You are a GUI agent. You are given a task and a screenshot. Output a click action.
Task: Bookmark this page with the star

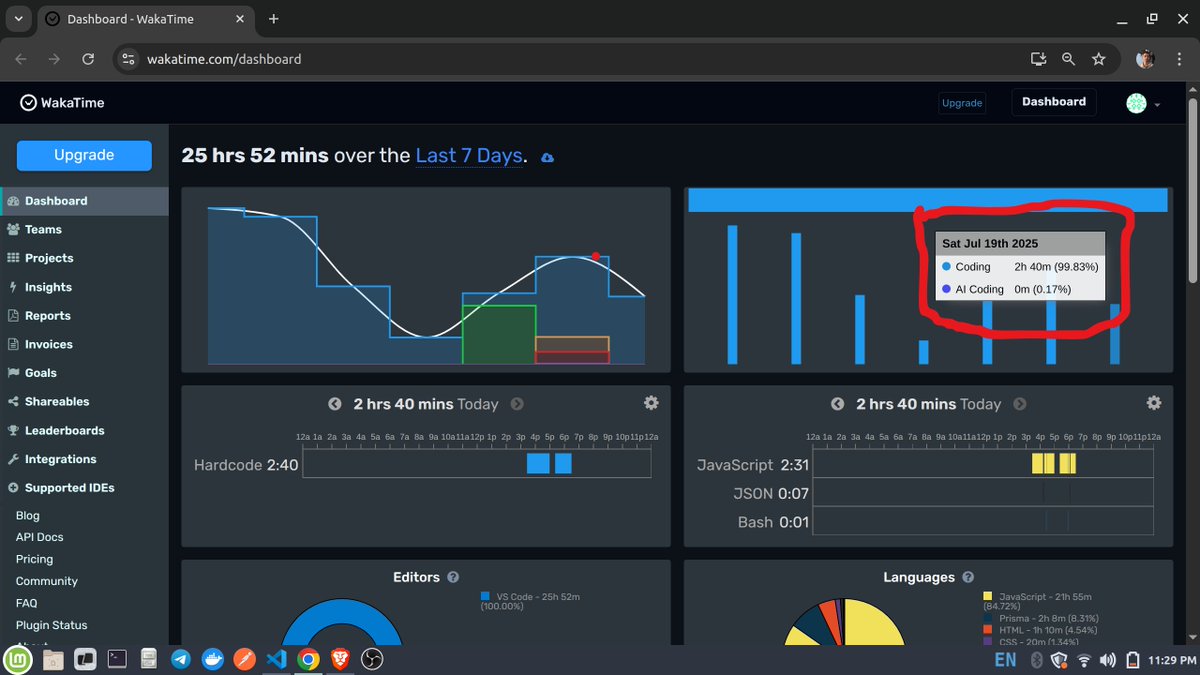pos(1099,59)
